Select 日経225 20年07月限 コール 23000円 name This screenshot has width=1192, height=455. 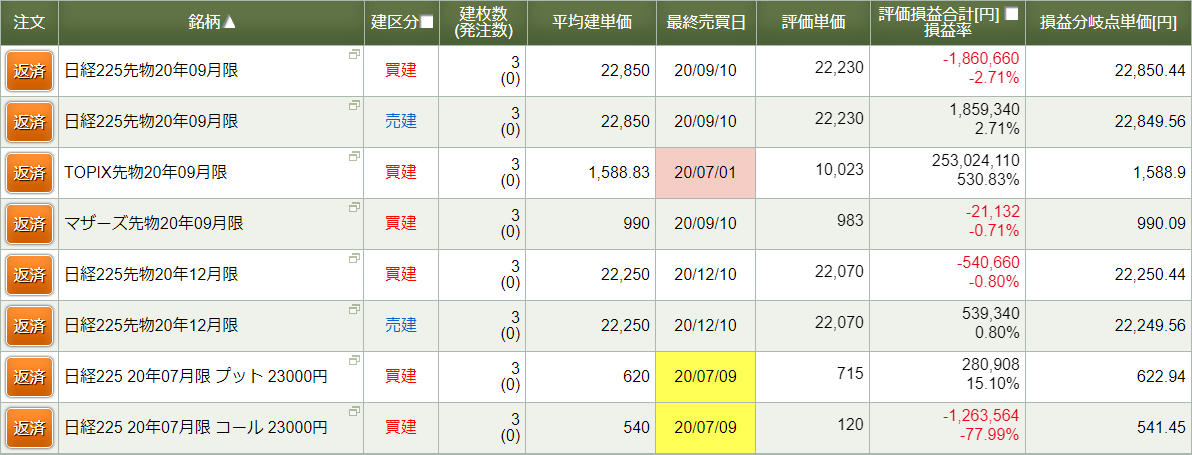point(196,427)
